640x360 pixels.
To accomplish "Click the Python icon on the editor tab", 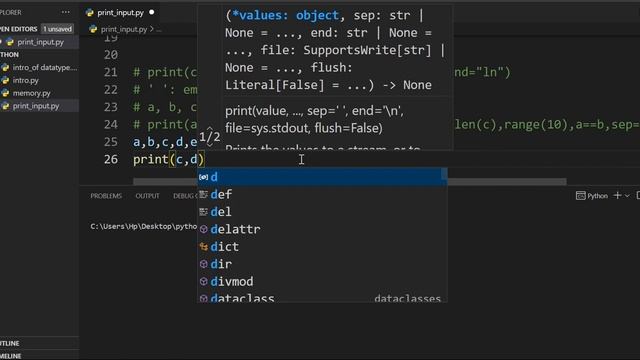I will [x=90, y=13].
